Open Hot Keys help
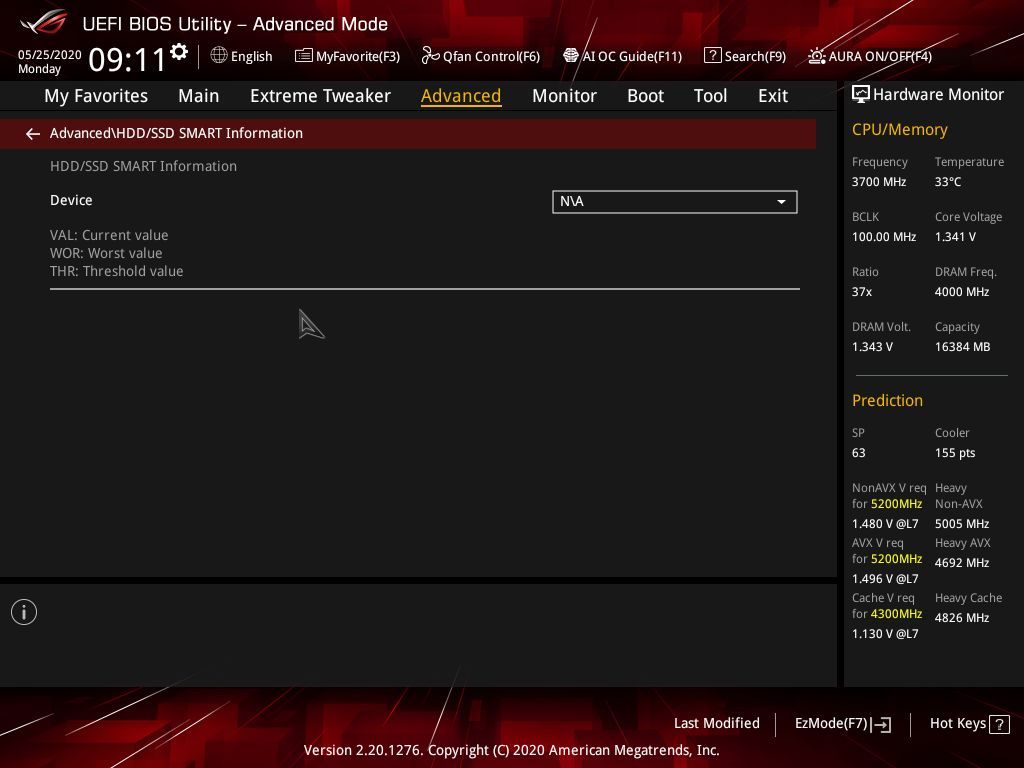 click(x=970, y=724)
